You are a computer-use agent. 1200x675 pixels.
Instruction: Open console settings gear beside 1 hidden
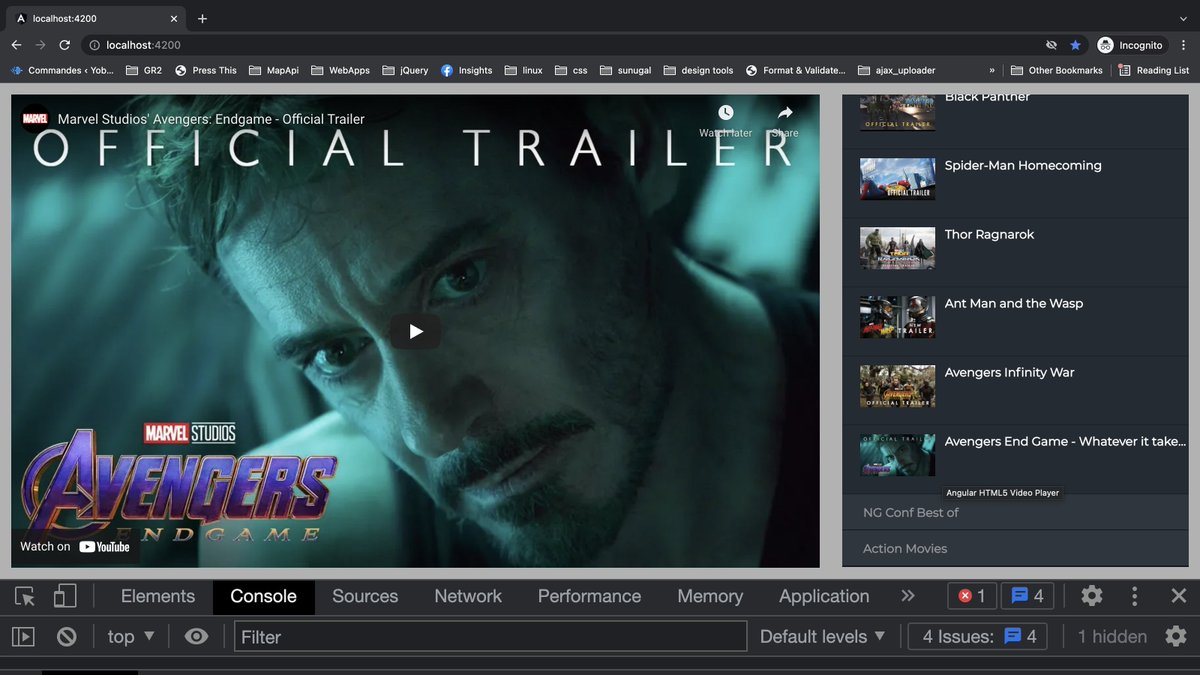click(x=1176, y=637)
